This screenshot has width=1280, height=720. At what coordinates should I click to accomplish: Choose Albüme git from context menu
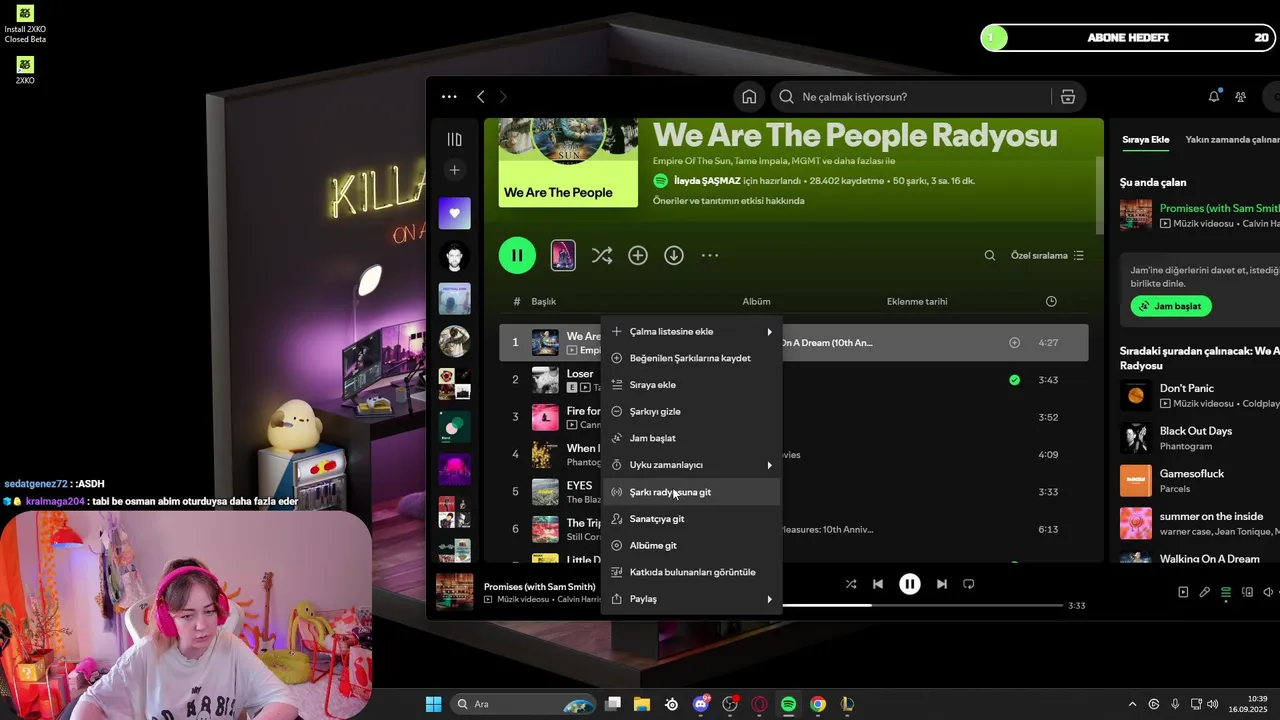(692, 546)
